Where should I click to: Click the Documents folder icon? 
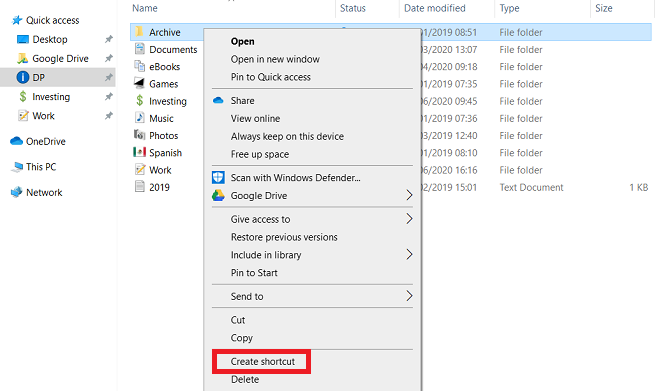click(139, 49)
